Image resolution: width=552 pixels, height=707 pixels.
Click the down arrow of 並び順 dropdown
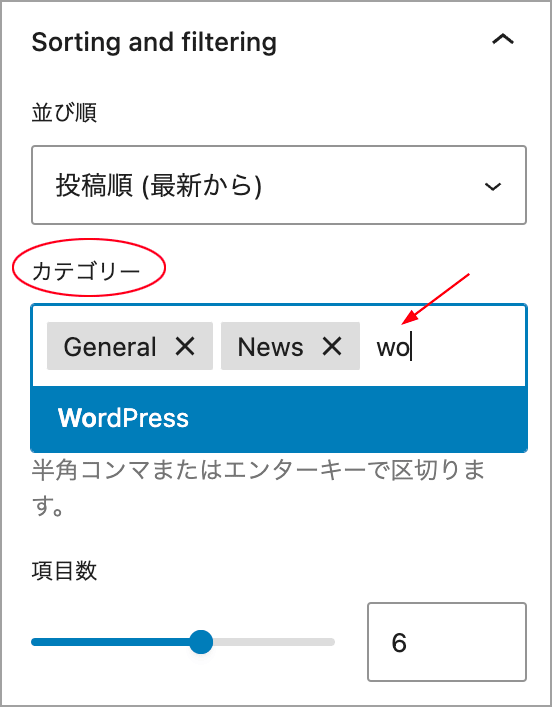tap(492, 186)
